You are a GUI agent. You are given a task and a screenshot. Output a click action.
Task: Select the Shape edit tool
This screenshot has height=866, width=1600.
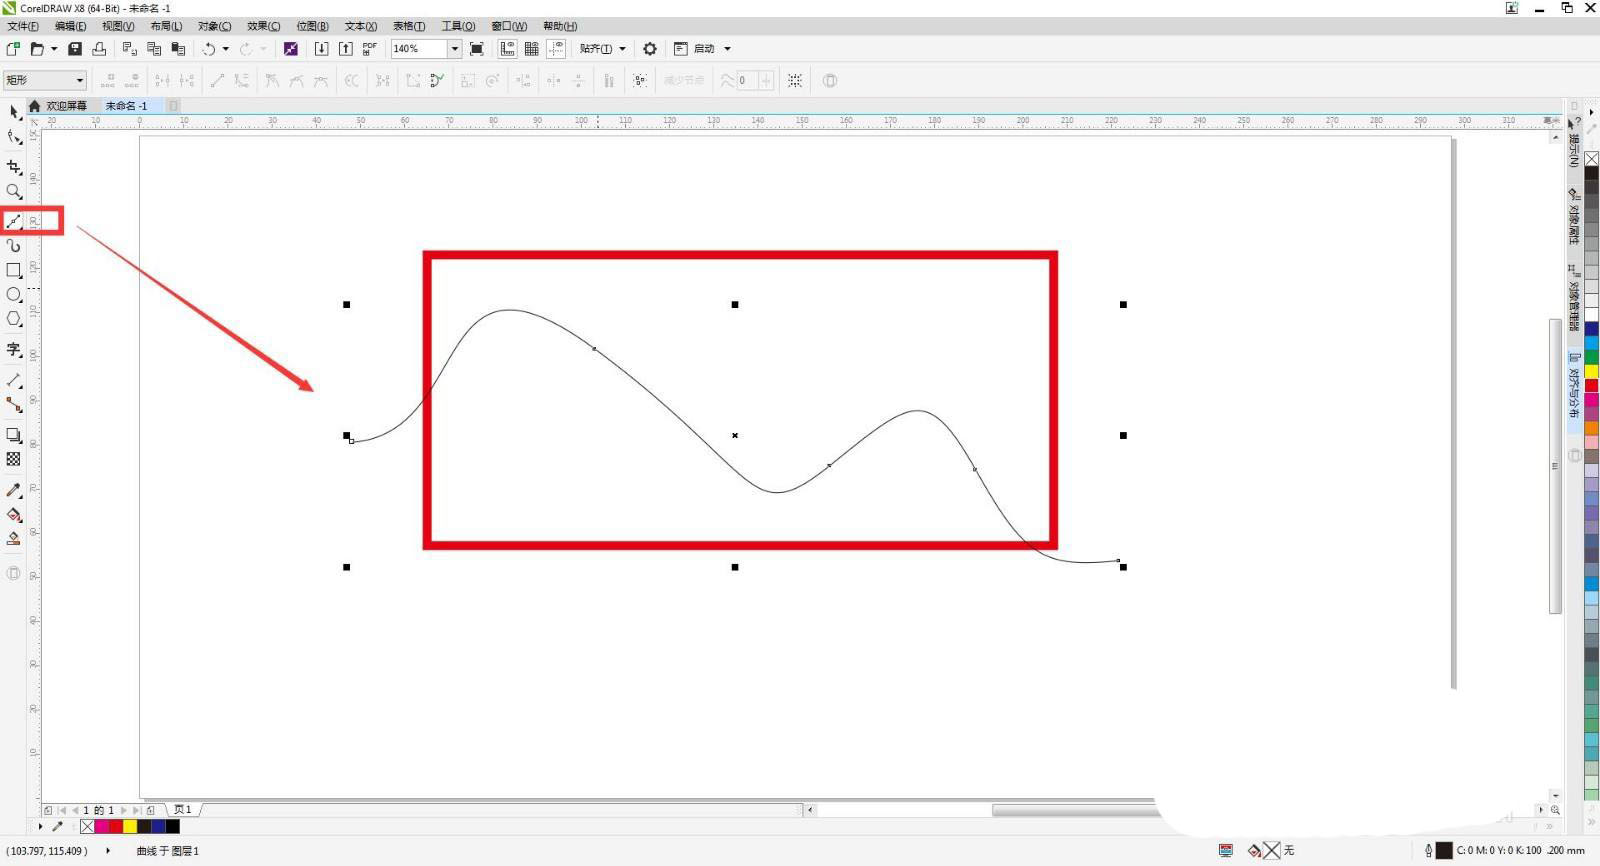coord(13,137)
